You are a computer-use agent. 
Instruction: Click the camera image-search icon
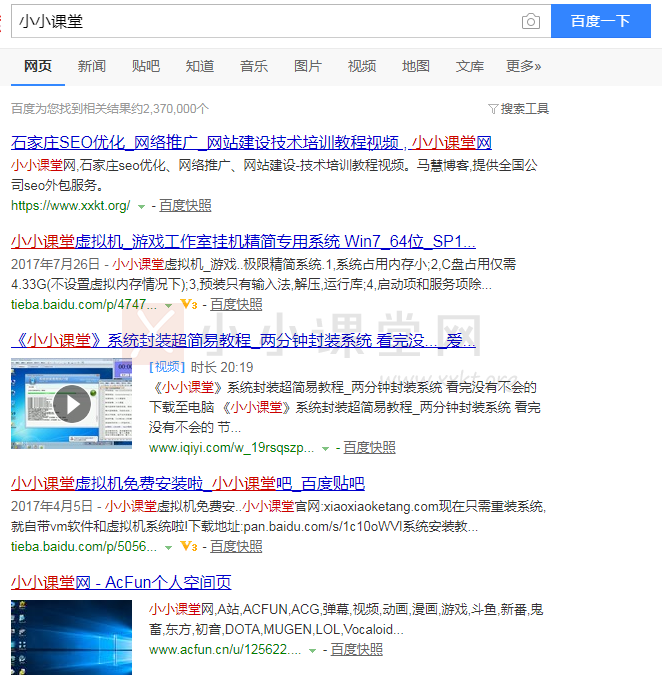(x=530, y=21)
